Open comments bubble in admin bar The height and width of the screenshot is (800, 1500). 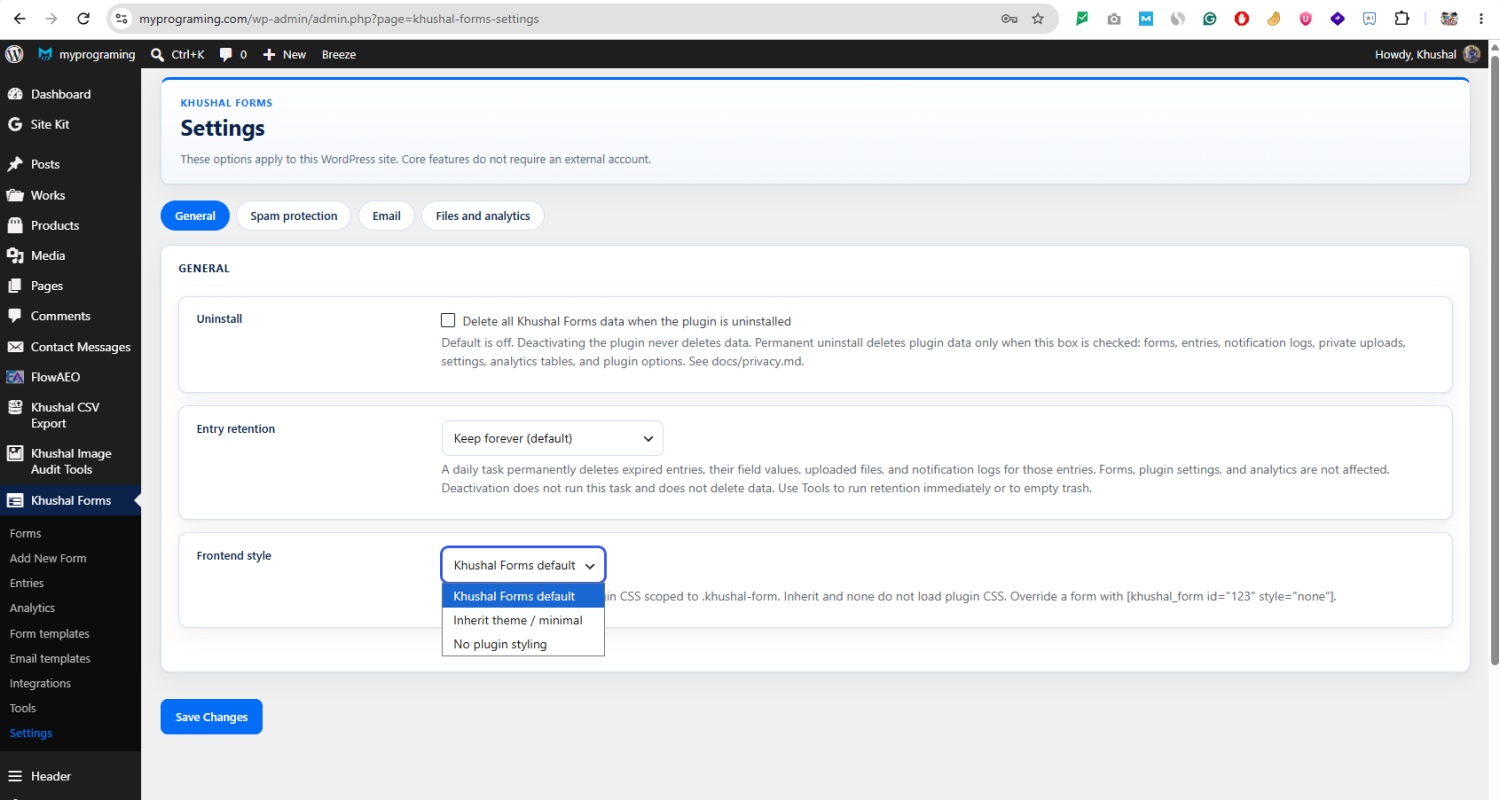pyautogui.click(x=233, y=54)
